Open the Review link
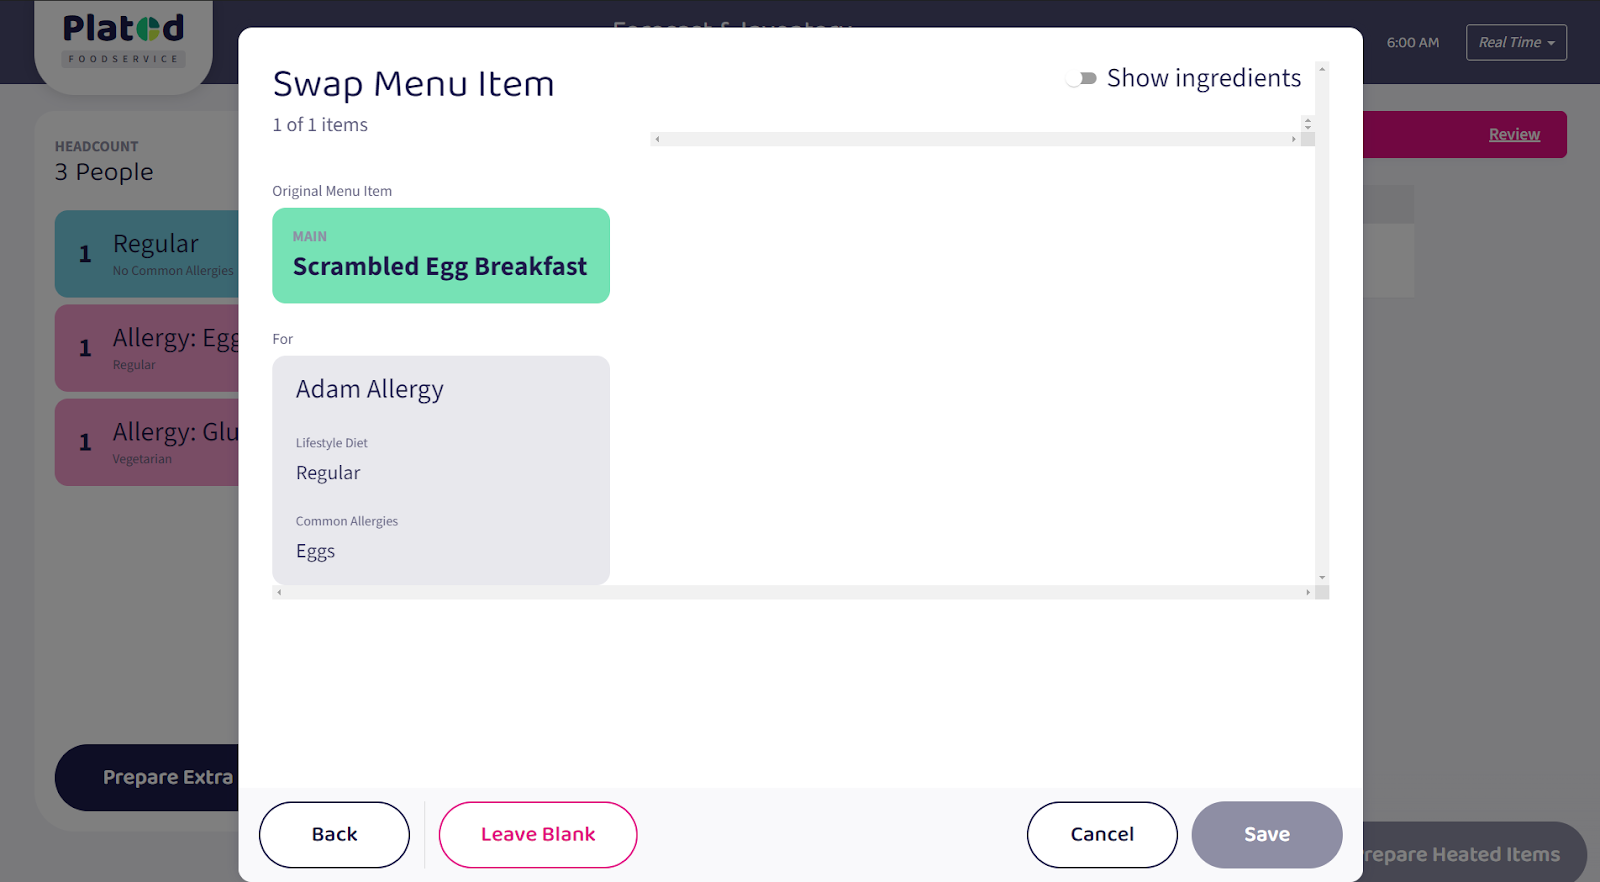 [1514, 135]
